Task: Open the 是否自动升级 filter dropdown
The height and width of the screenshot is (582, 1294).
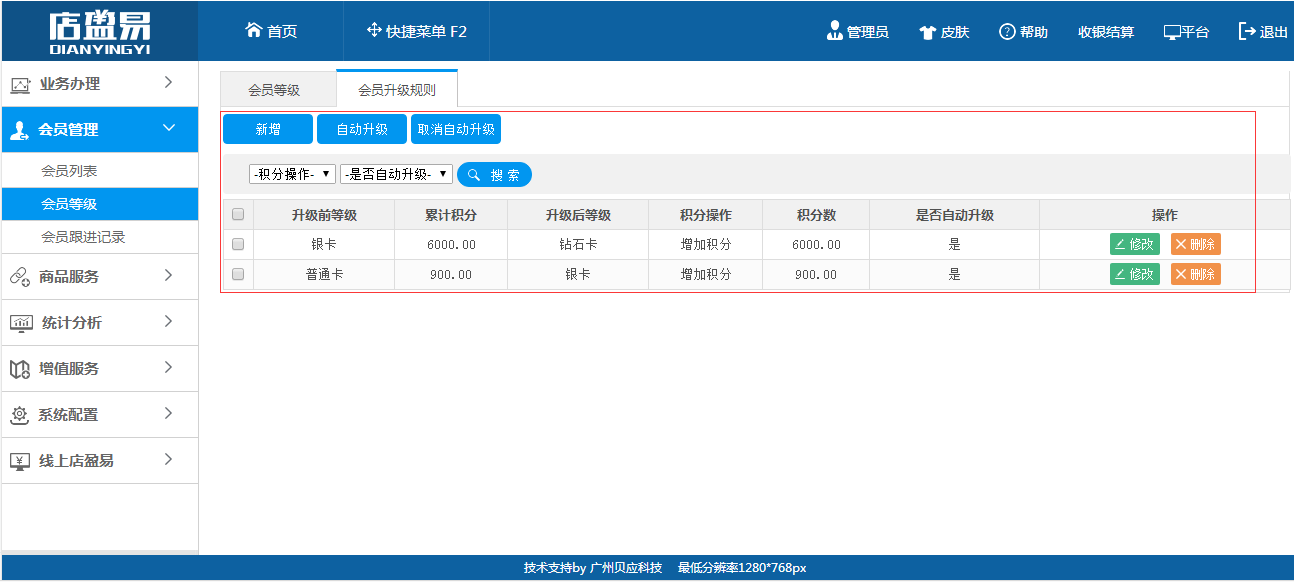Action: point(396,174)
